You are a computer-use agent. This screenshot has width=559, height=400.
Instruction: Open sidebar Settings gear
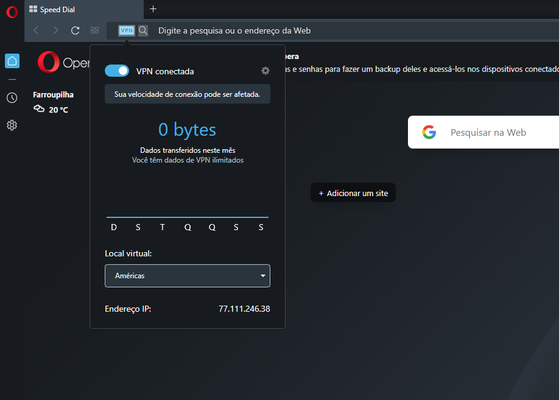click(12, 125)
